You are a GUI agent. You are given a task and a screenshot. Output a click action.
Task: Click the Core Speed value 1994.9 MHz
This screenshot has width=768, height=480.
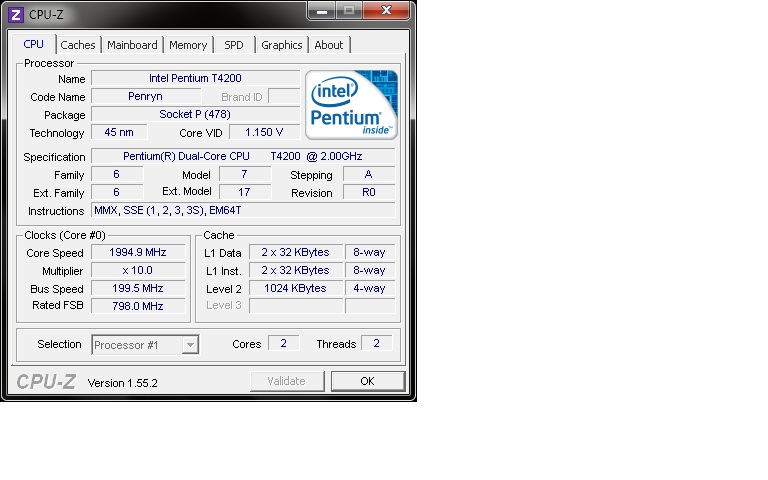pyautogui.click(x=138, y=252)
